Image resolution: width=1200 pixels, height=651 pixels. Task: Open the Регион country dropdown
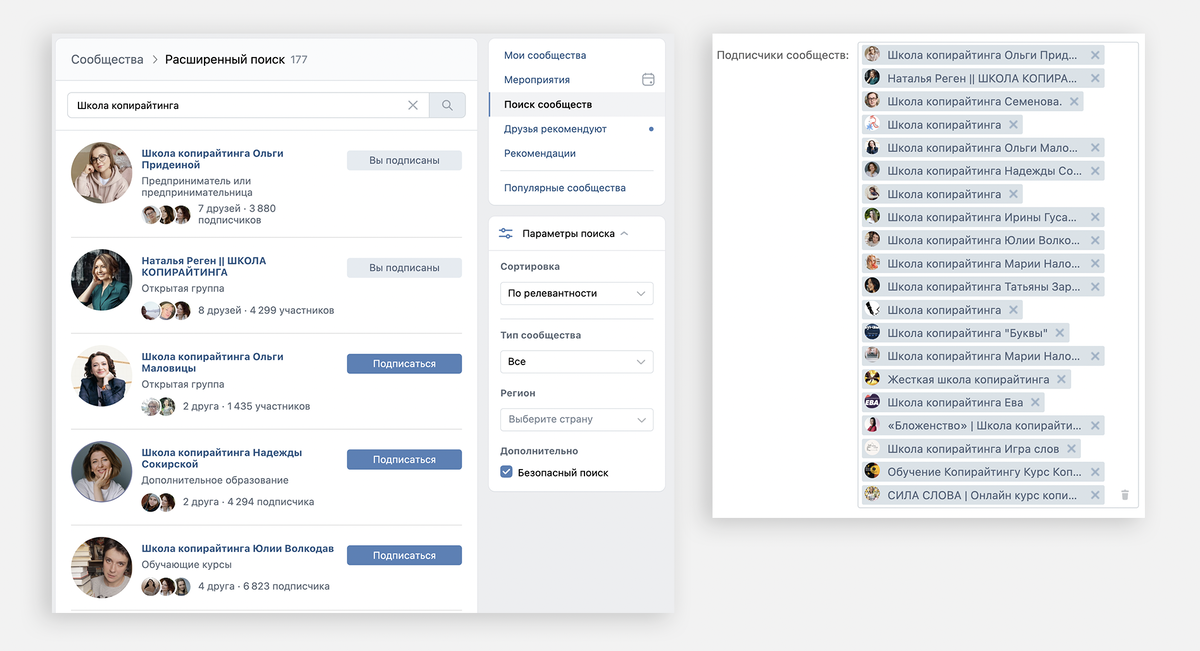click(x=576, y=419)
